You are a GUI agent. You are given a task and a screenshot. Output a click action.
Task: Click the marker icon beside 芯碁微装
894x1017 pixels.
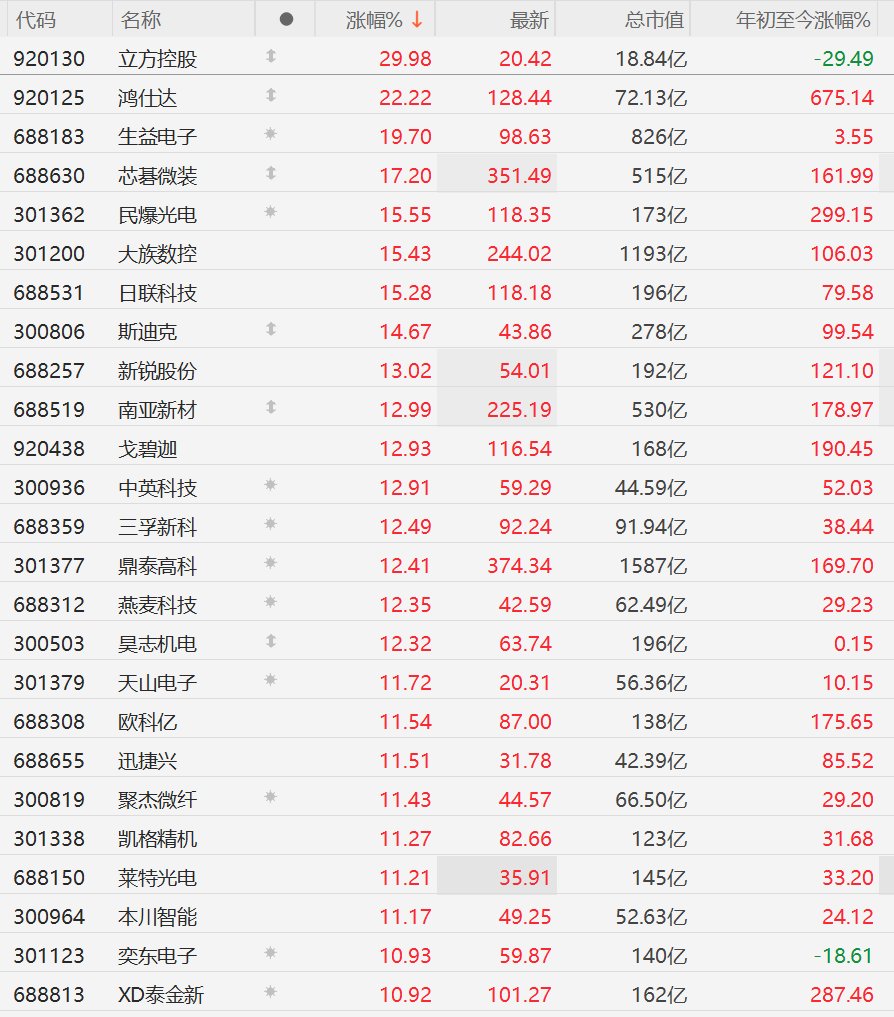point(271,173)
